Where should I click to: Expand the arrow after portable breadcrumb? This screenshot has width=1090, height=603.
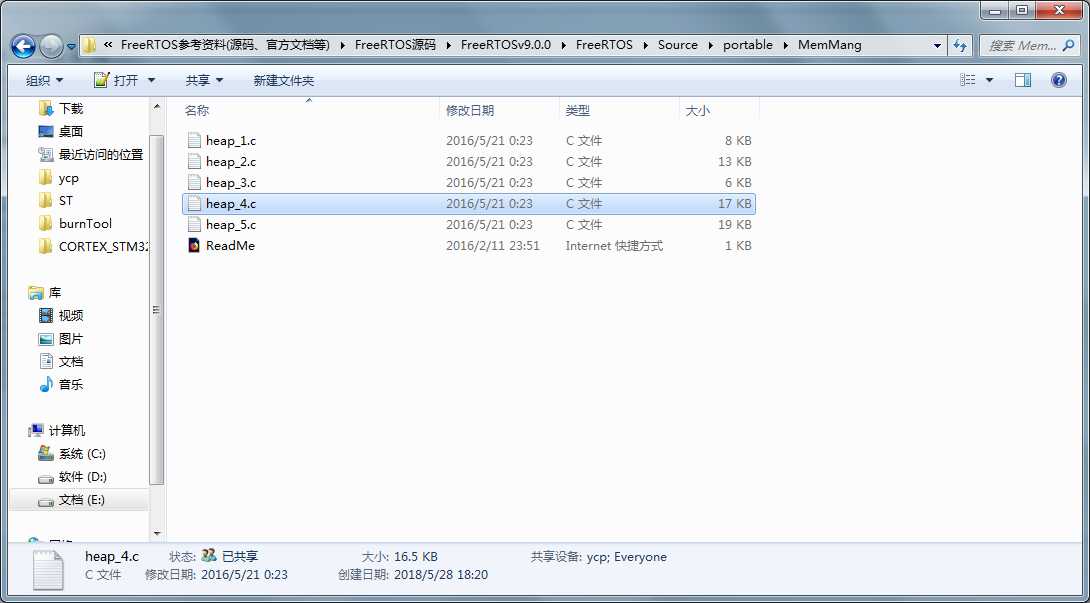[786, 45]
